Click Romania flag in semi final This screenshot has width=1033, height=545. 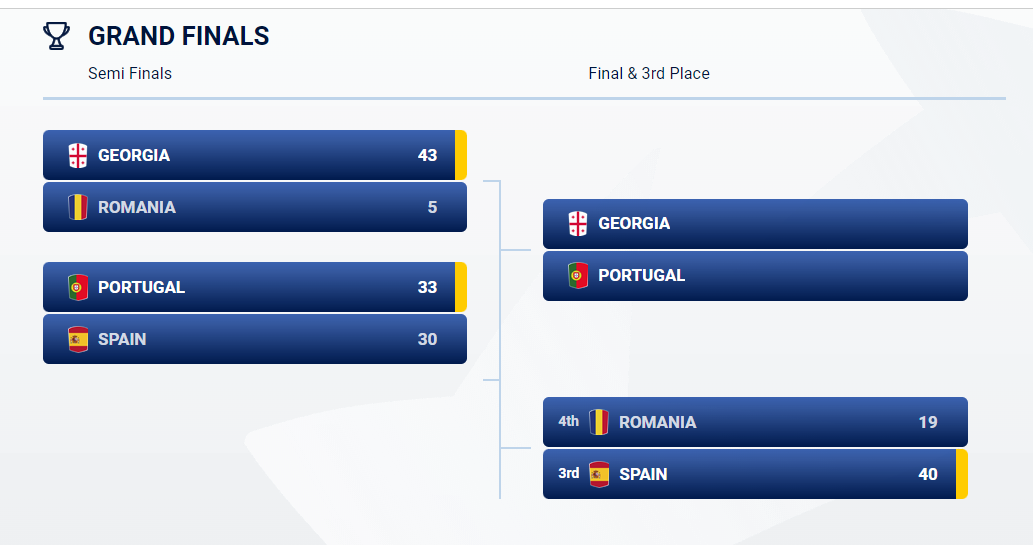point(78,208)
